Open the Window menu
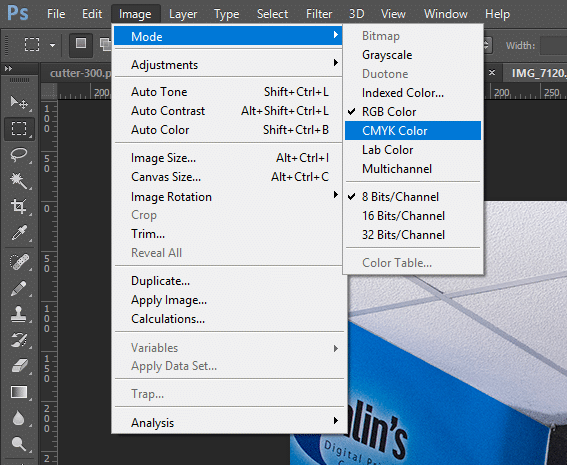The width and height of the screenshot is (567, 465). click(x=446, y=14)
